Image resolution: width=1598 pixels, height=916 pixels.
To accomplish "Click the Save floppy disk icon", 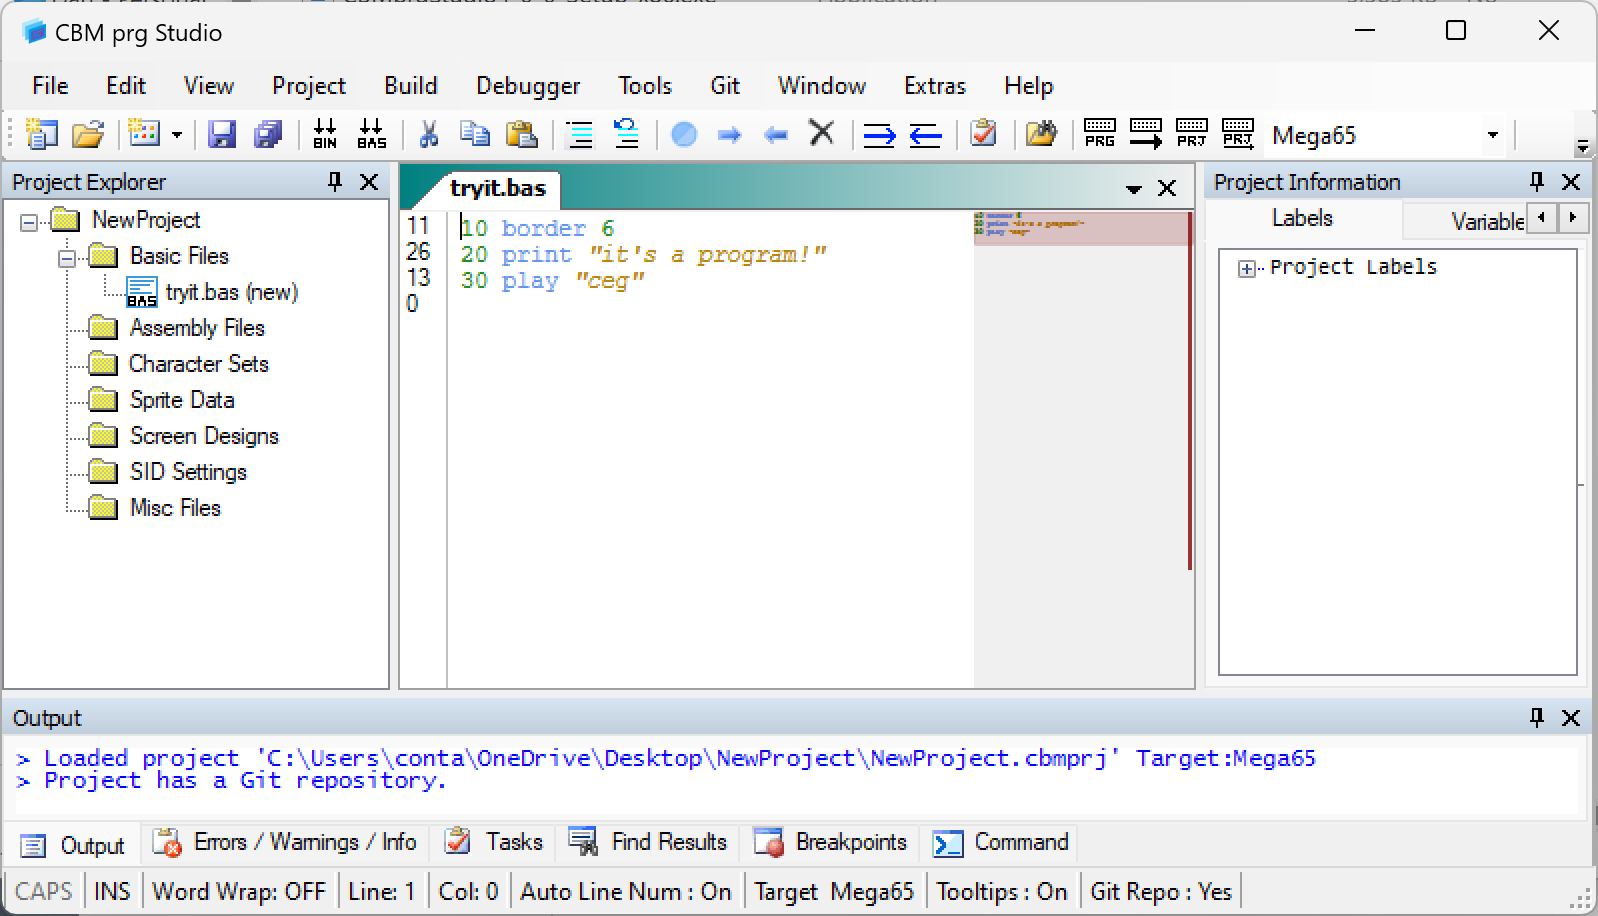I will [221, 134].
